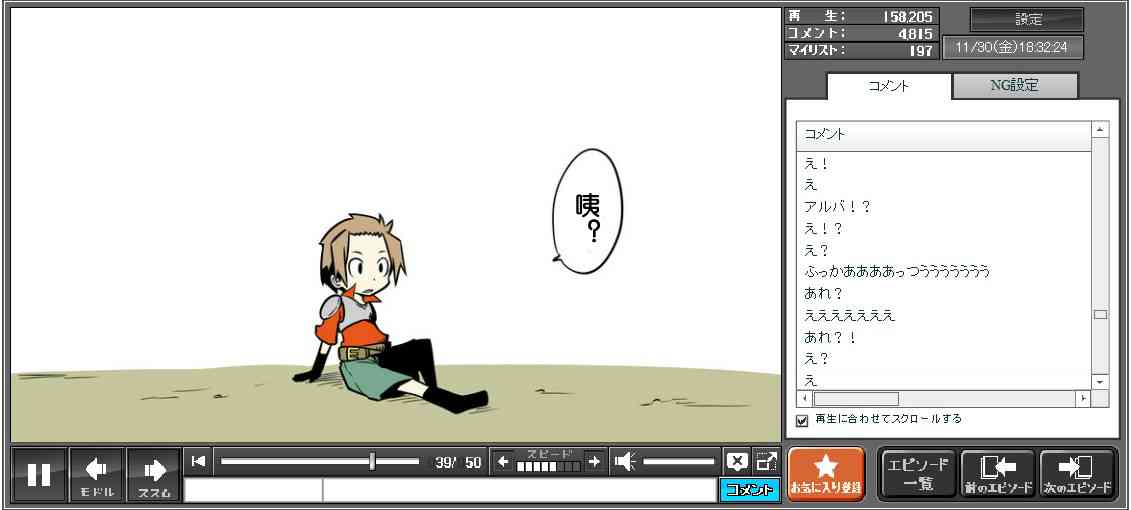
Task: Decrease playback speed with left arrow
Action: point(503,461)
